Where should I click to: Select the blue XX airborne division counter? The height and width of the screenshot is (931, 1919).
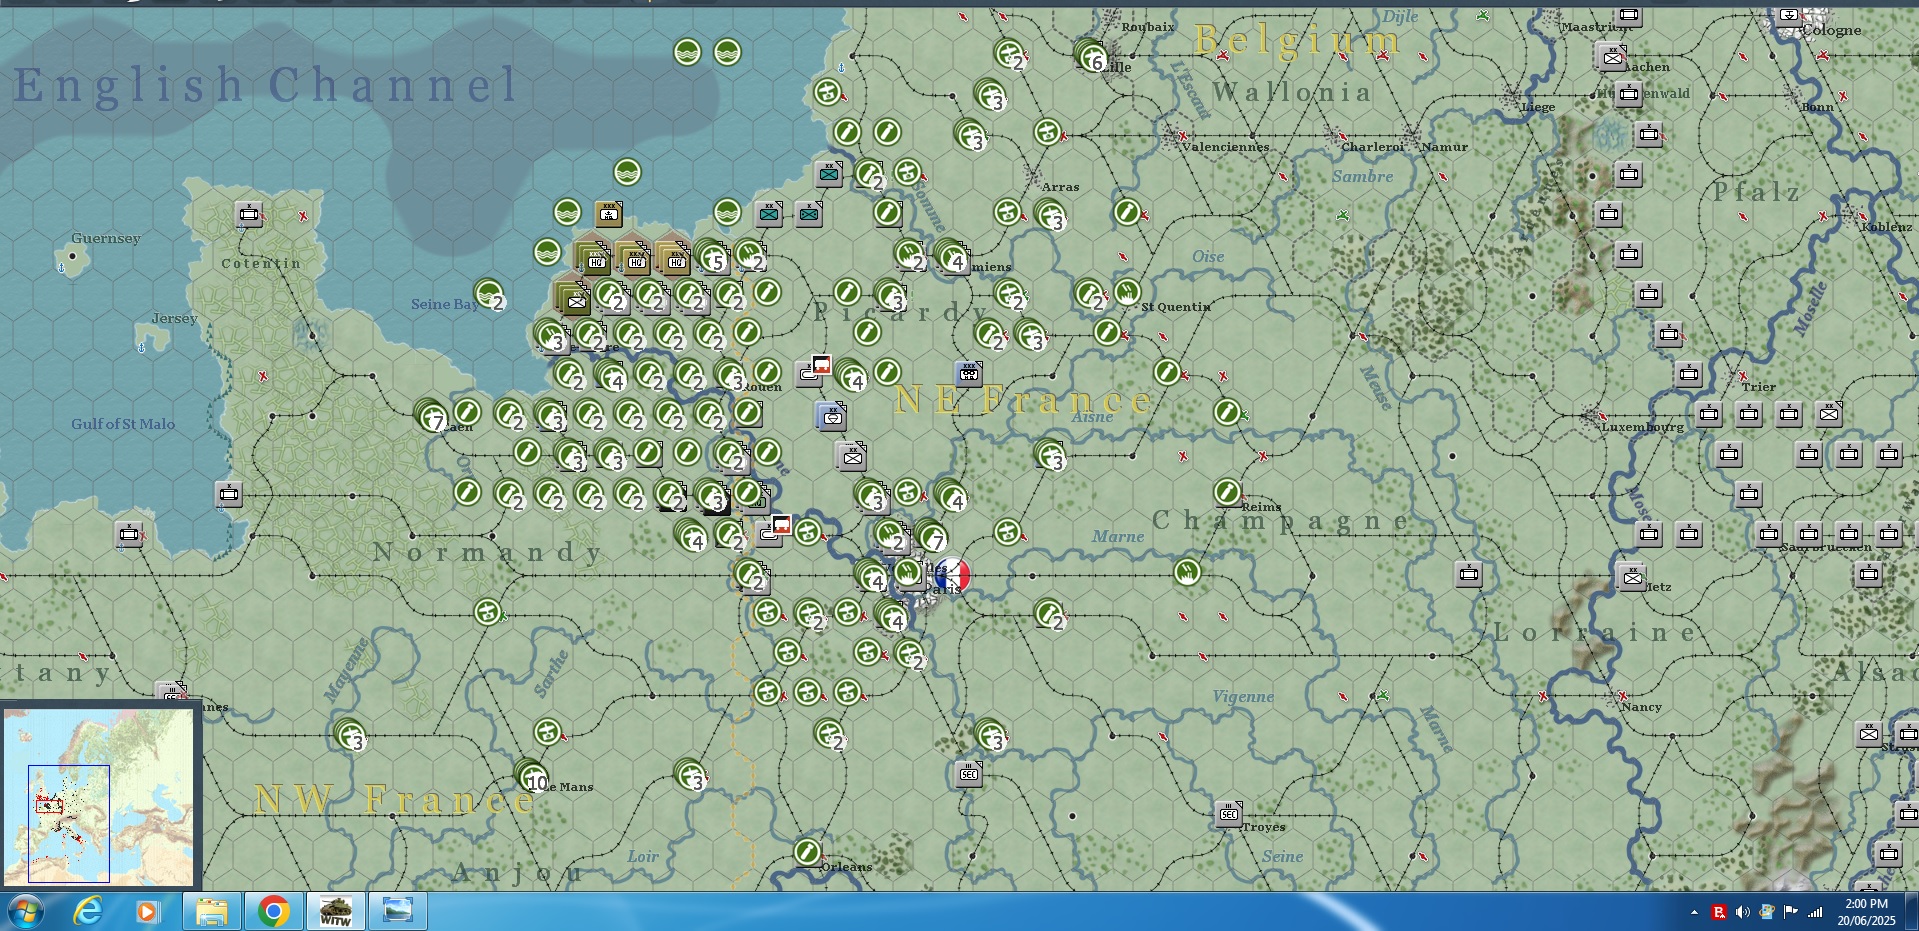[831, 415]
